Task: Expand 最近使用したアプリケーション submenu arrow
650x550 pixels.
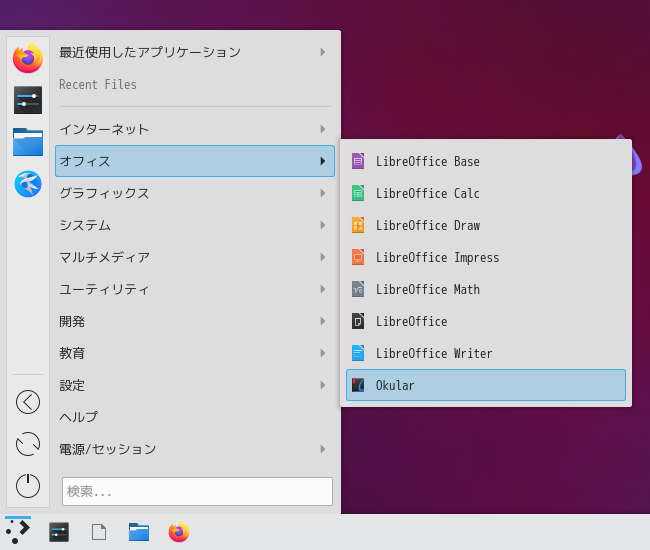Action: point(323,52)
